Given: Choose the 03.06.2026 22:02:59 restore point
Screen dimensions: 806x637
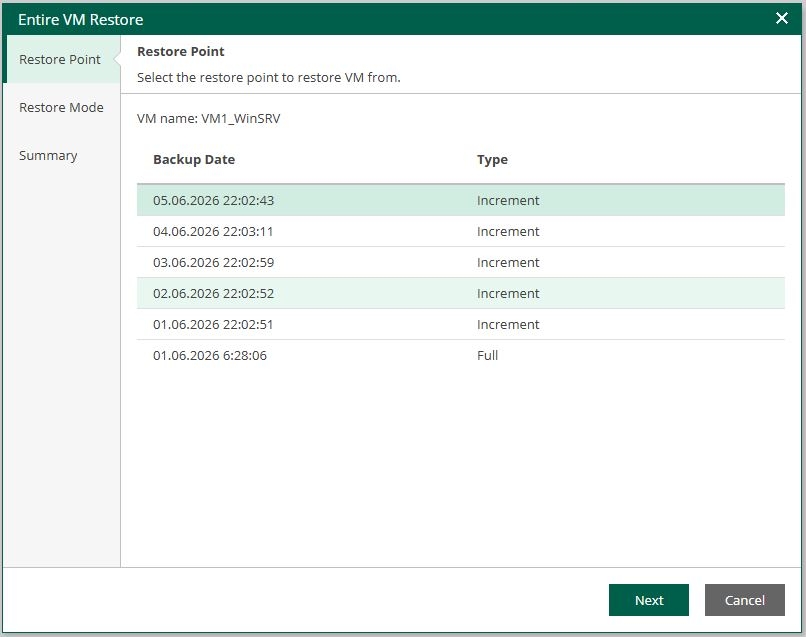Looking at the screenshot, I should [x=461, y=262].
